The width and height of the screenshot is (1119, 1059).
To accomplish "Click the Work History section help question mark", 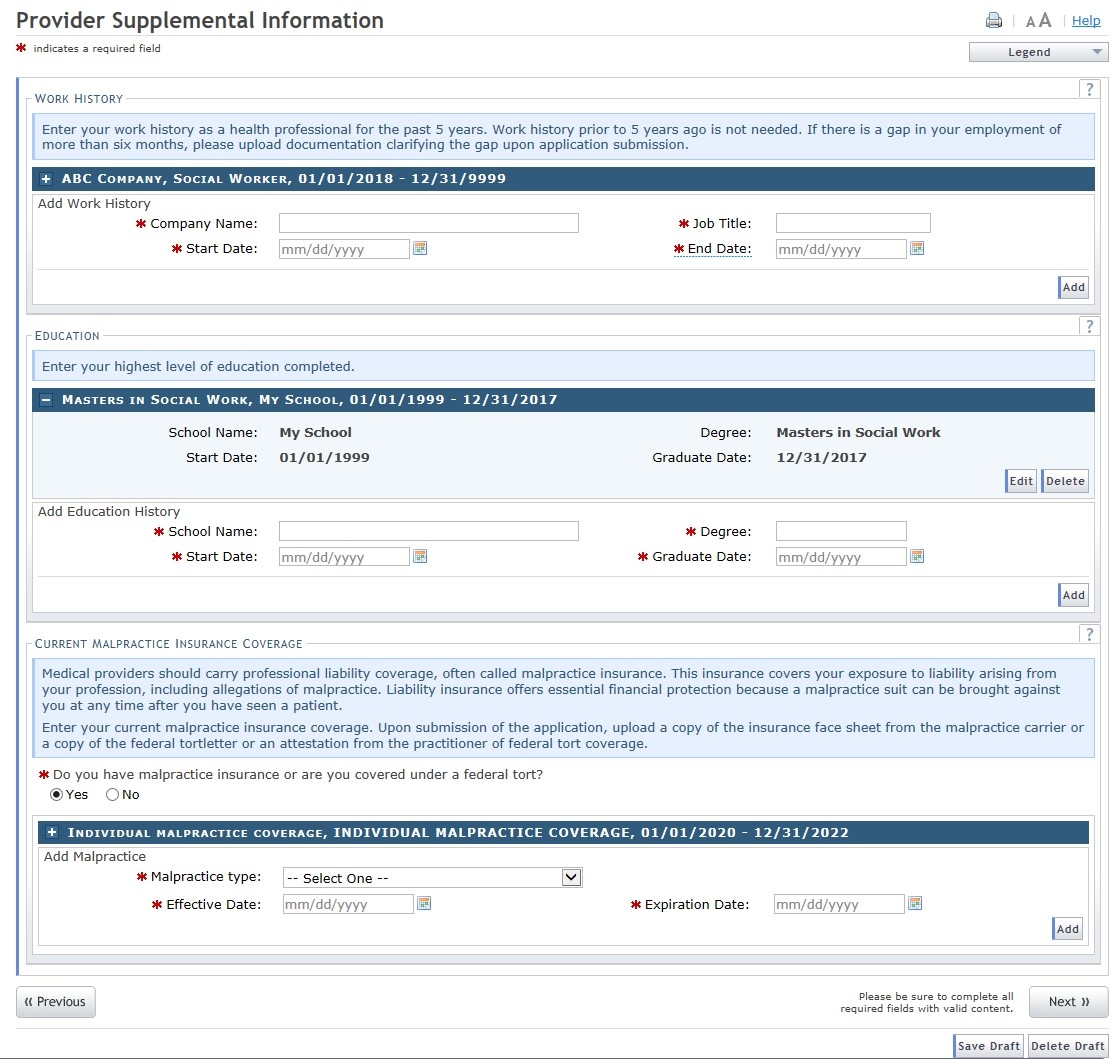I will click(1089, 89).
